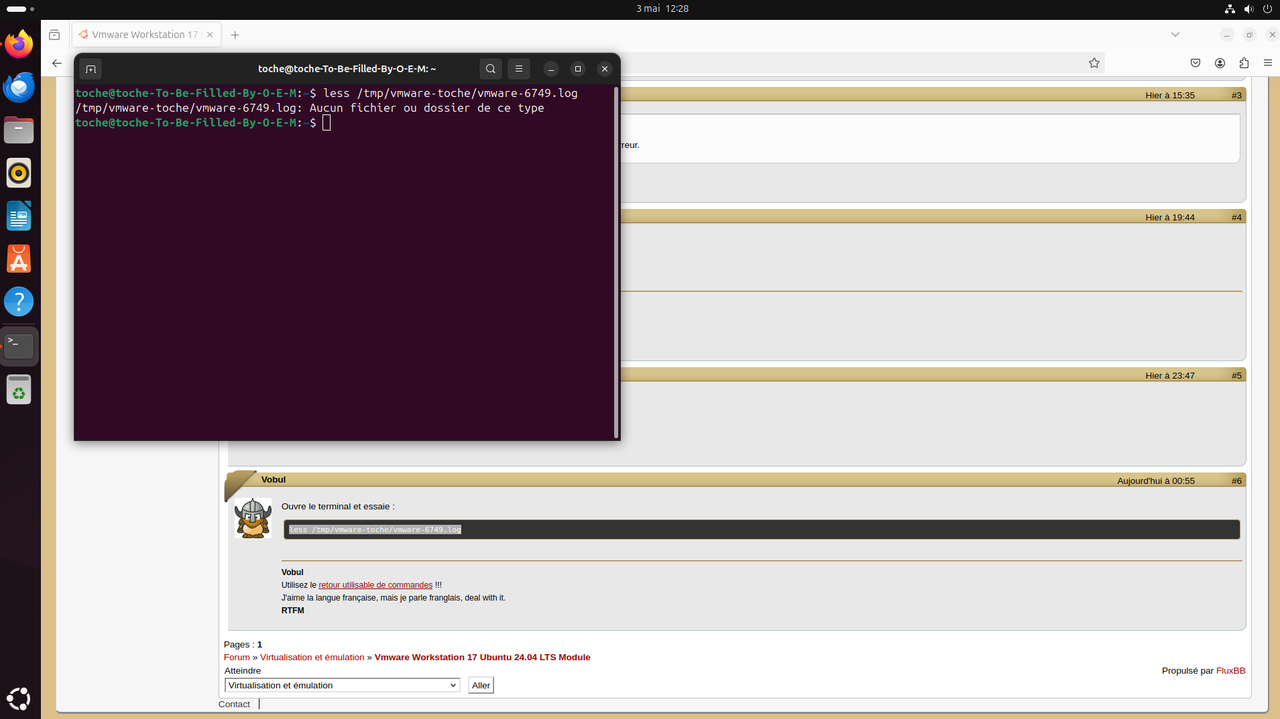Click the terminal vertical scrollbar

(616, 262)
